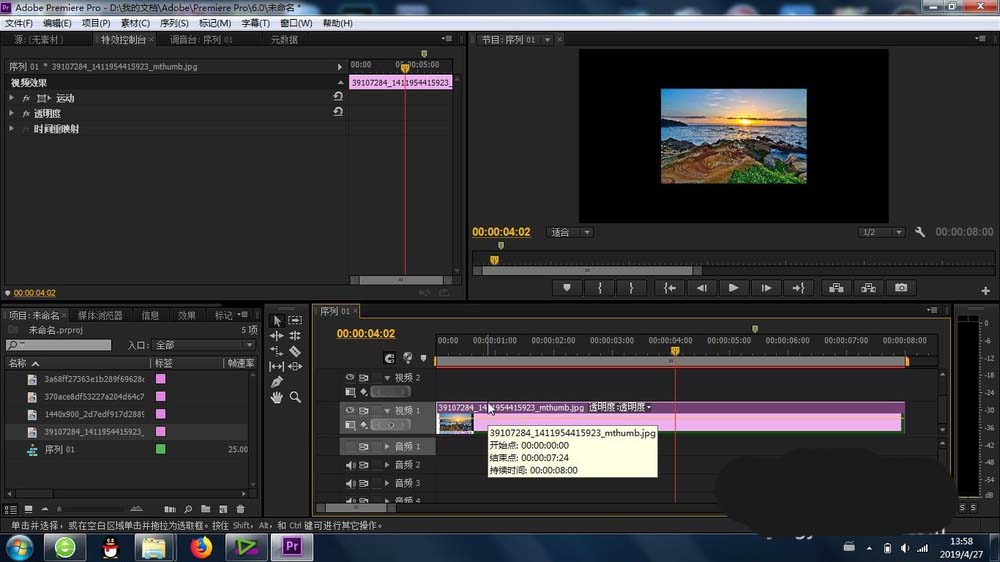The height and width of the screenshot is (562, 1000).
Task: Open the 字幕(T) menu
Action: (256, 23)
